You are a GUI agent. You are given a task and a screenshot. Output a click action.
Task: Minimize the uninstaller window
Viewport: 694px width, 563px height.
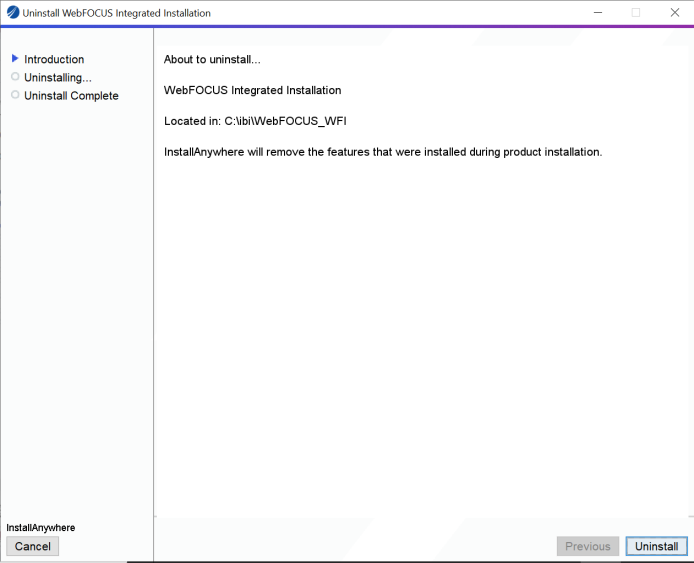(x=598, y=12)
